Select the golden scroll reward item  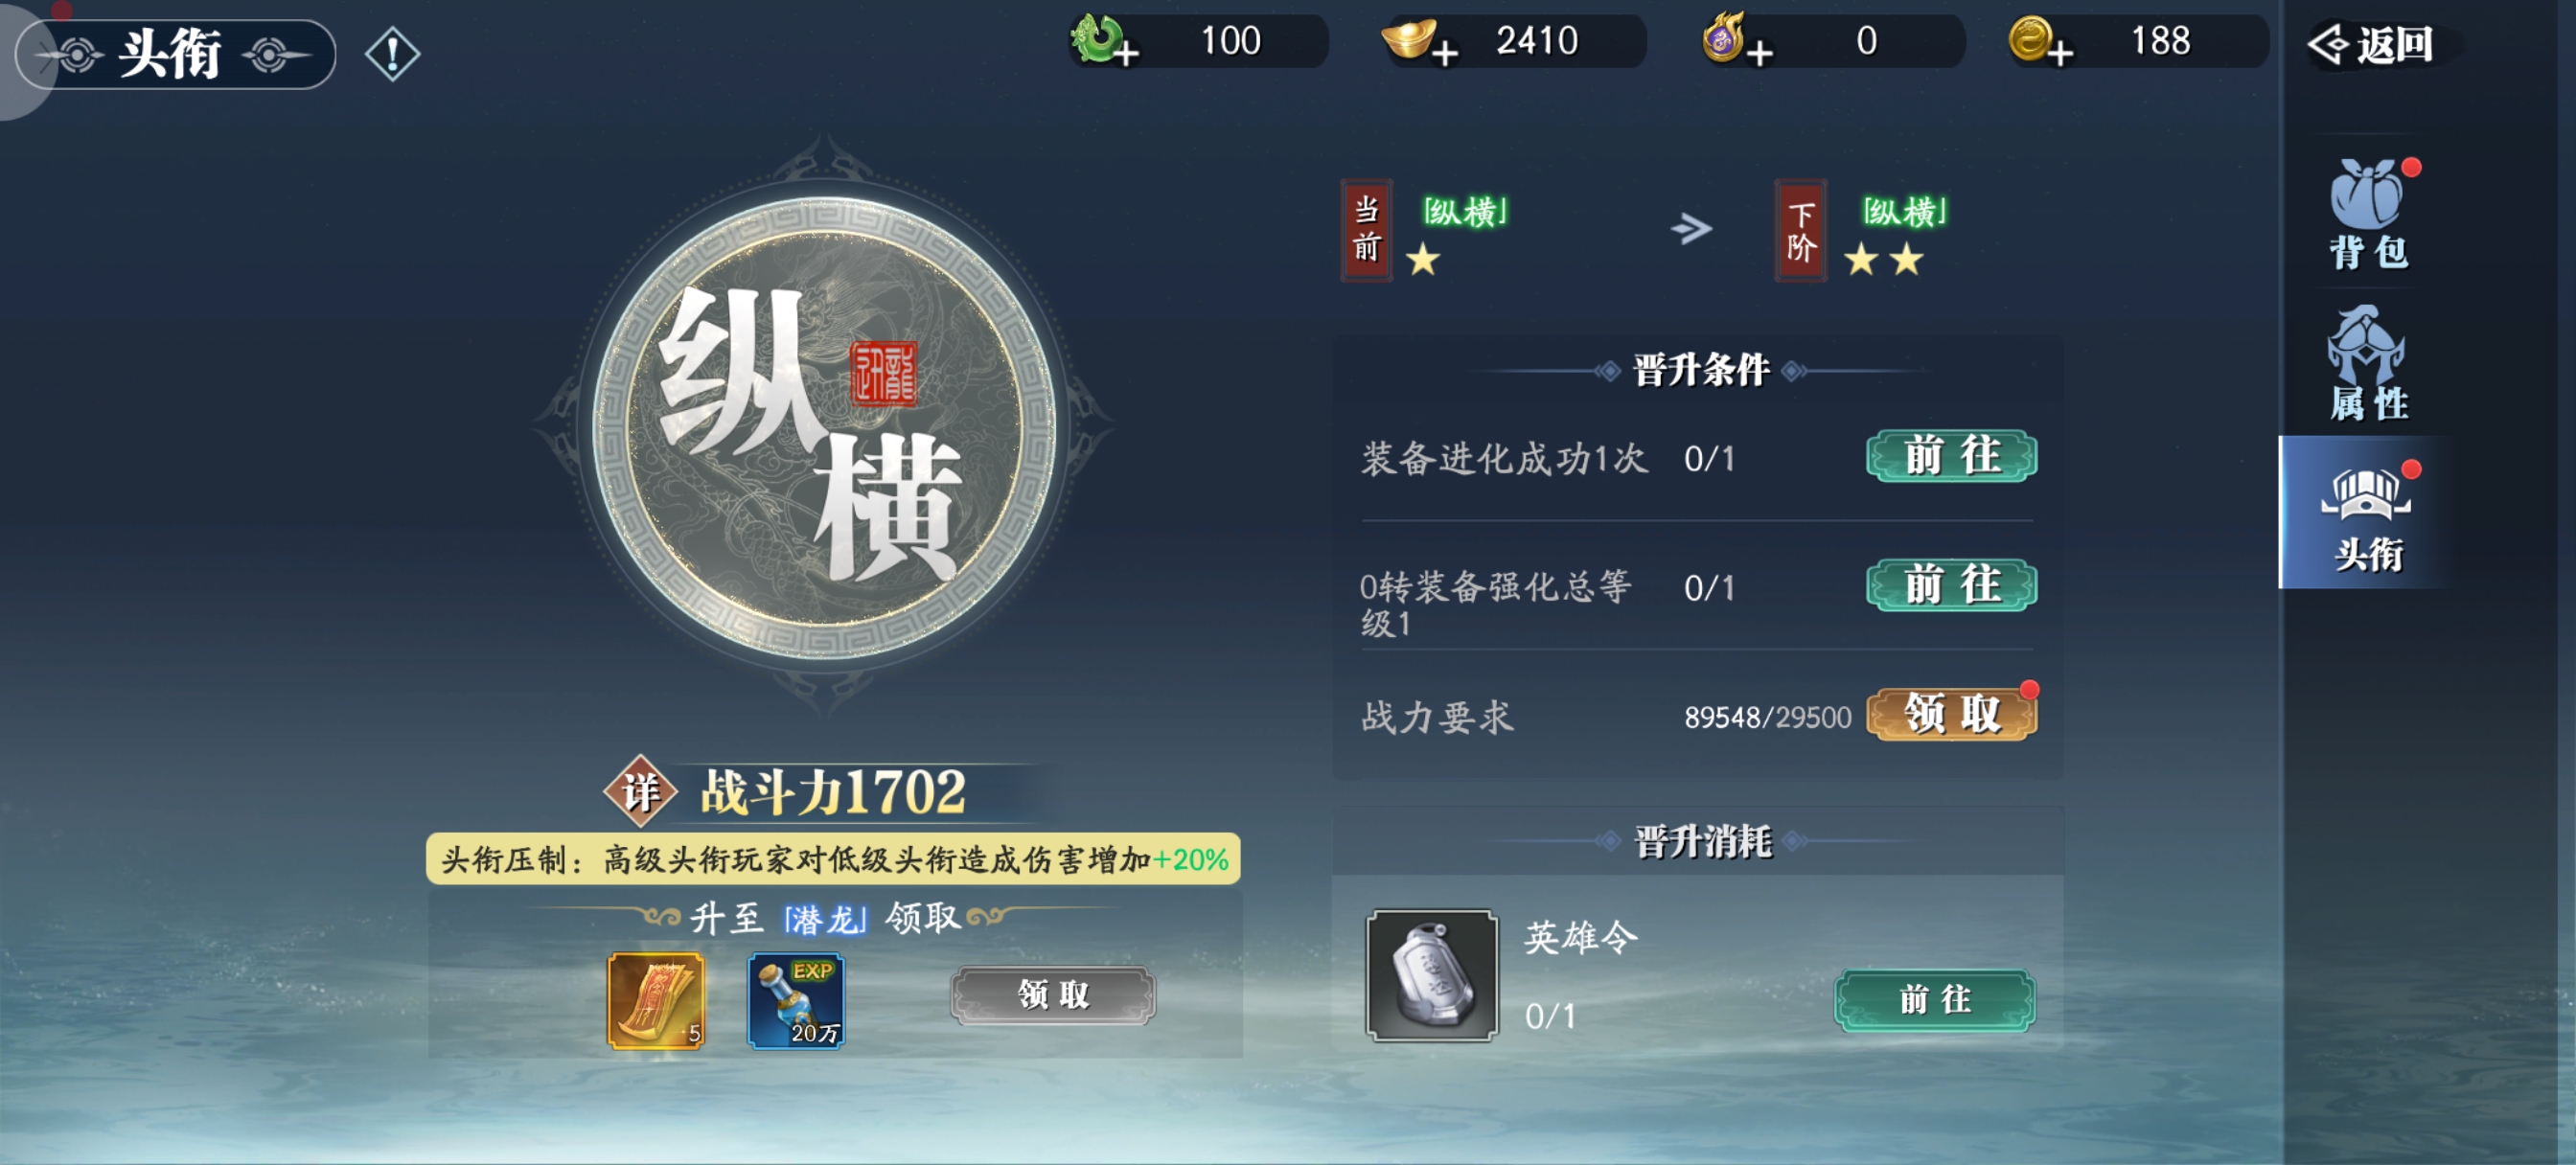[x=656, y=1000]
